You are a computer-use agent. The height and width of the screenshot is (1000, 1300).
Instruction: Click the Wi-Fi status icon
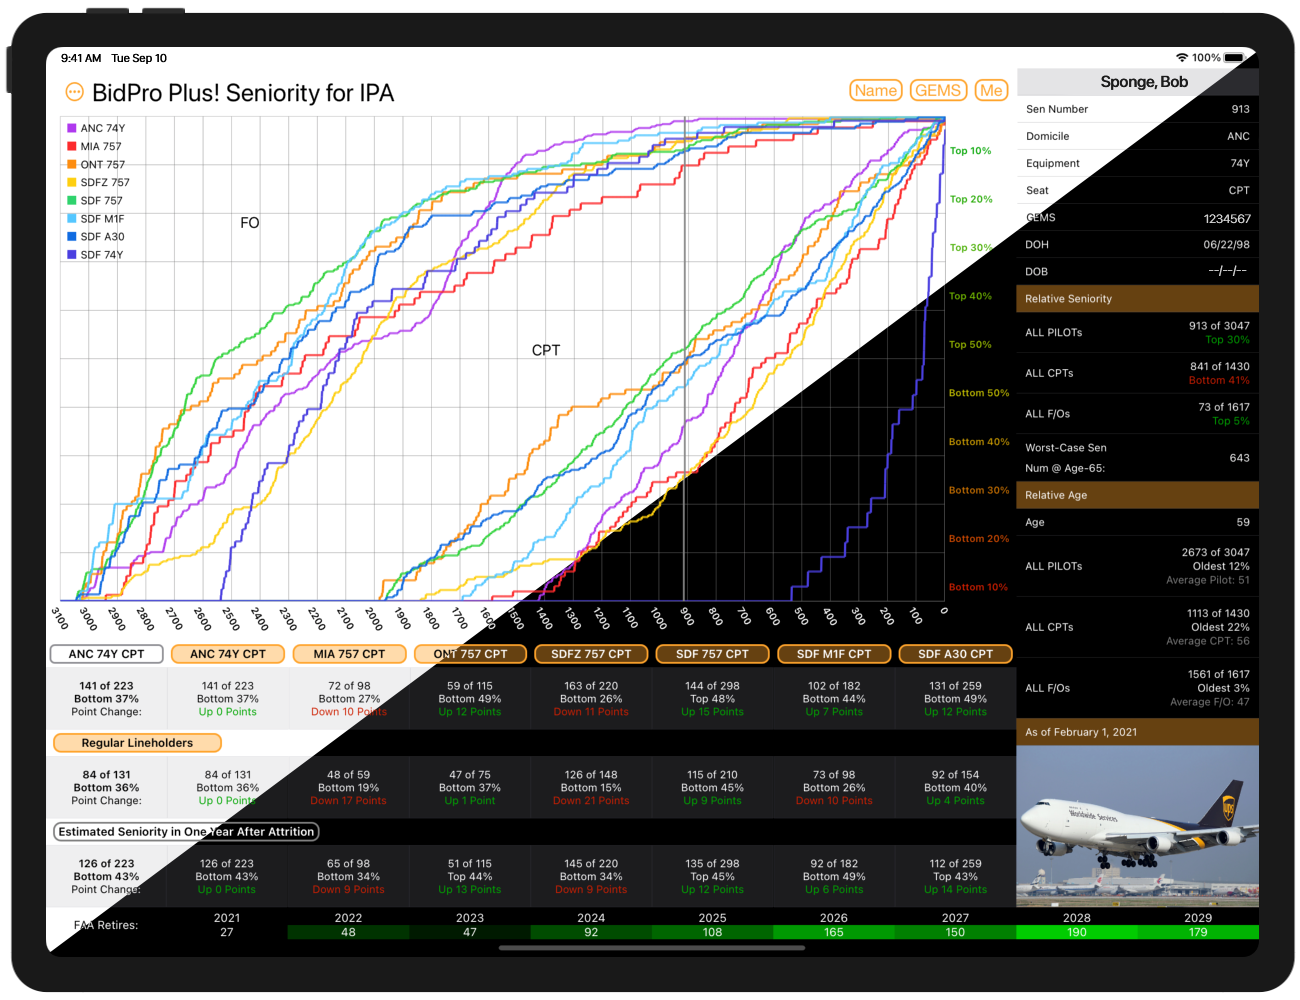tap(1182, 58)
